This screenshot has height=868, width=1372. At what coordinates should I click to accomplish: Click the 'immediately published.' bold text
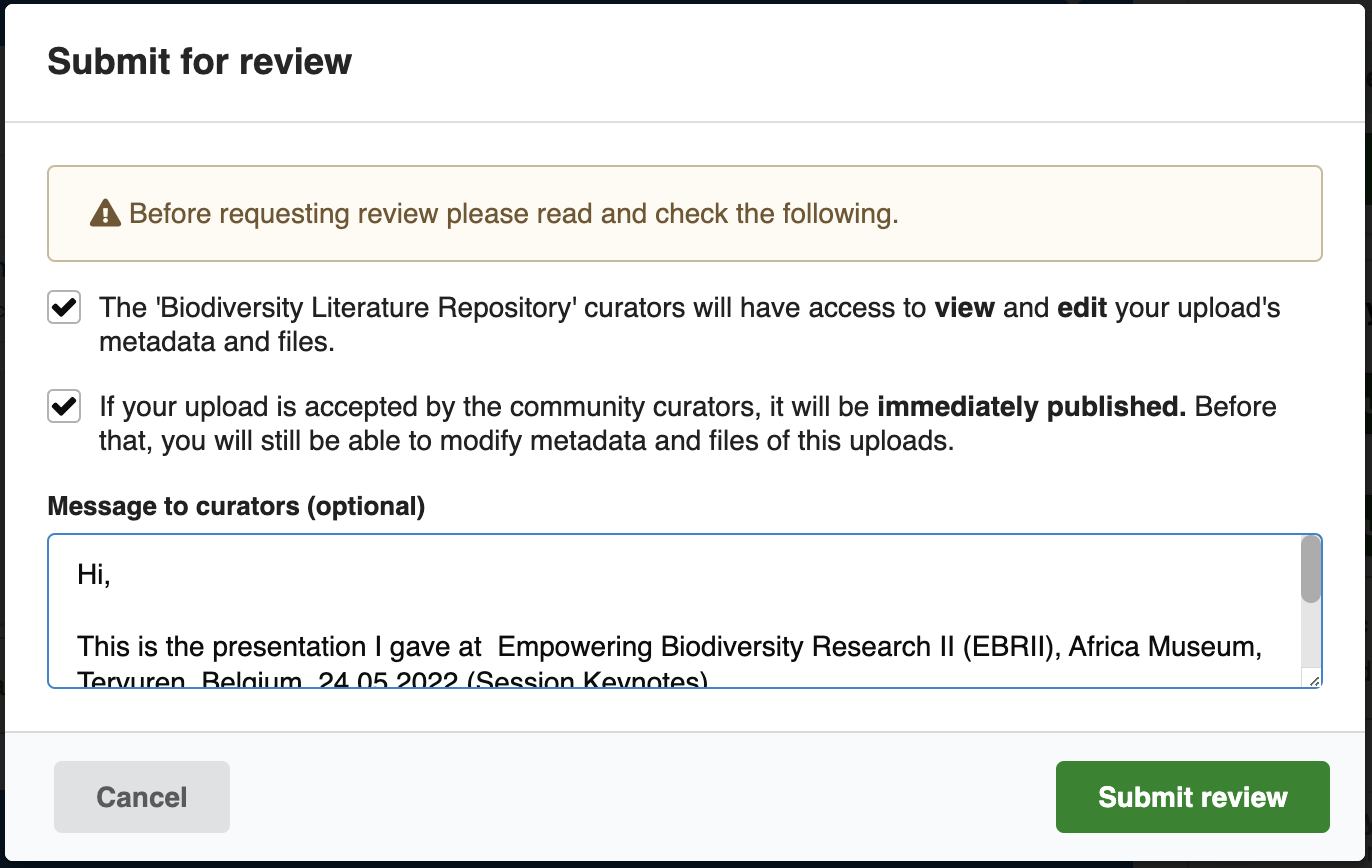[1032, 407]
